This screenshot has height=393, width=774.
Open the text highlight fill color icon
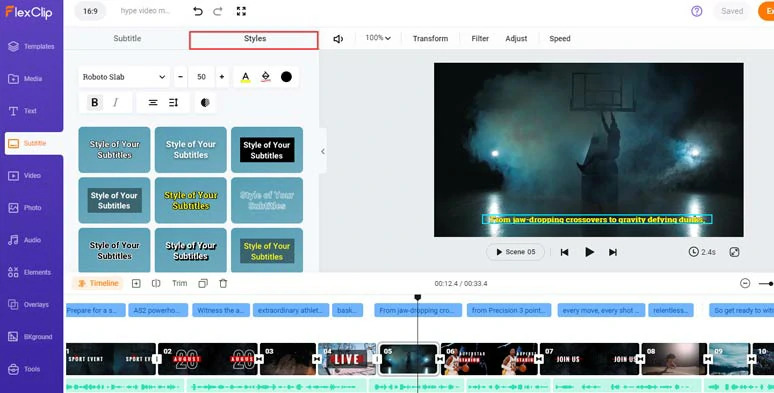[x=266, y=77]
